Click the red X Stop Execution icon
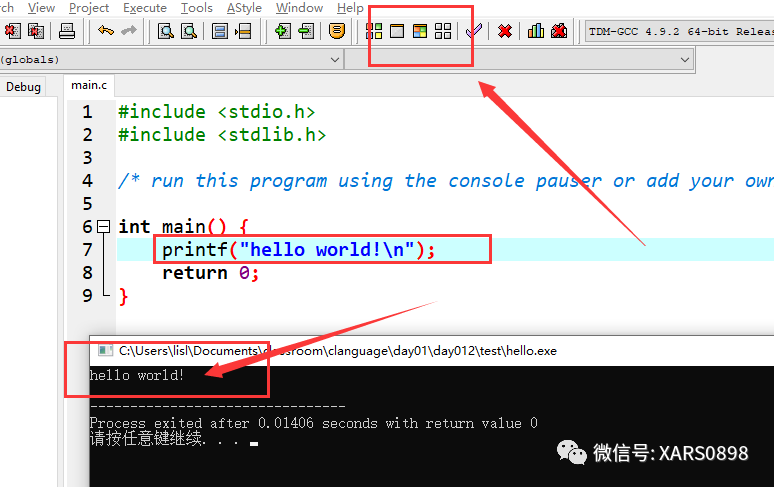774x487 pixels. click(504, 31)
